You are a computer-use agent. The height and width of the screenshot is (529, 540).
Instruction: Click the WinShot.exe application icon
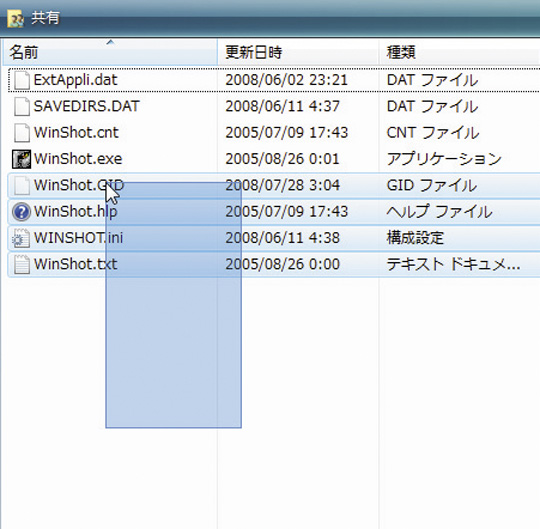tap(21, 159)
